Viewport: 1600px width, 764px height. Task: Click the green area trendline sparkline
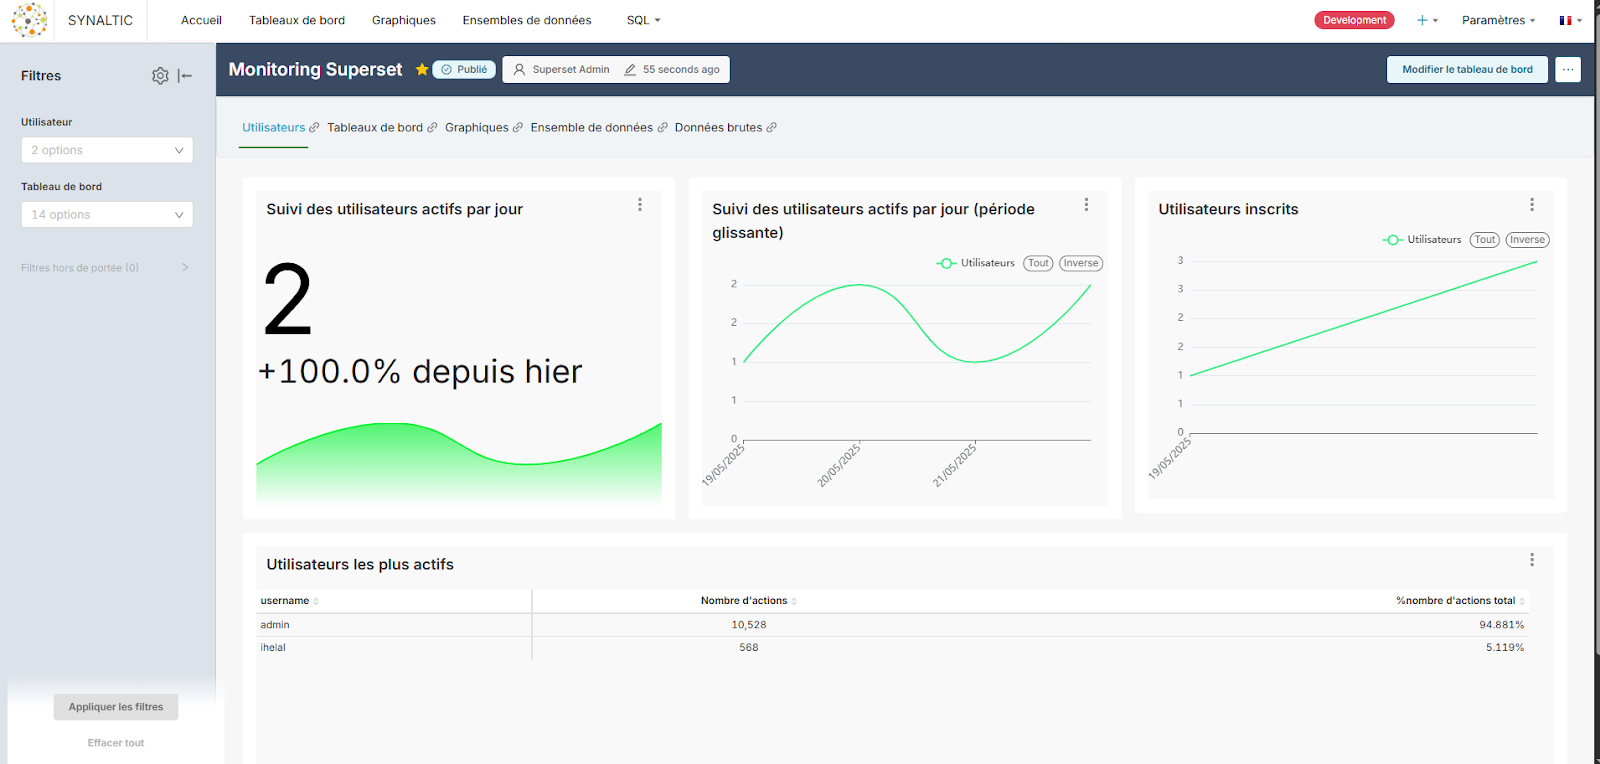pyautogui.click(x=459, y=462)
